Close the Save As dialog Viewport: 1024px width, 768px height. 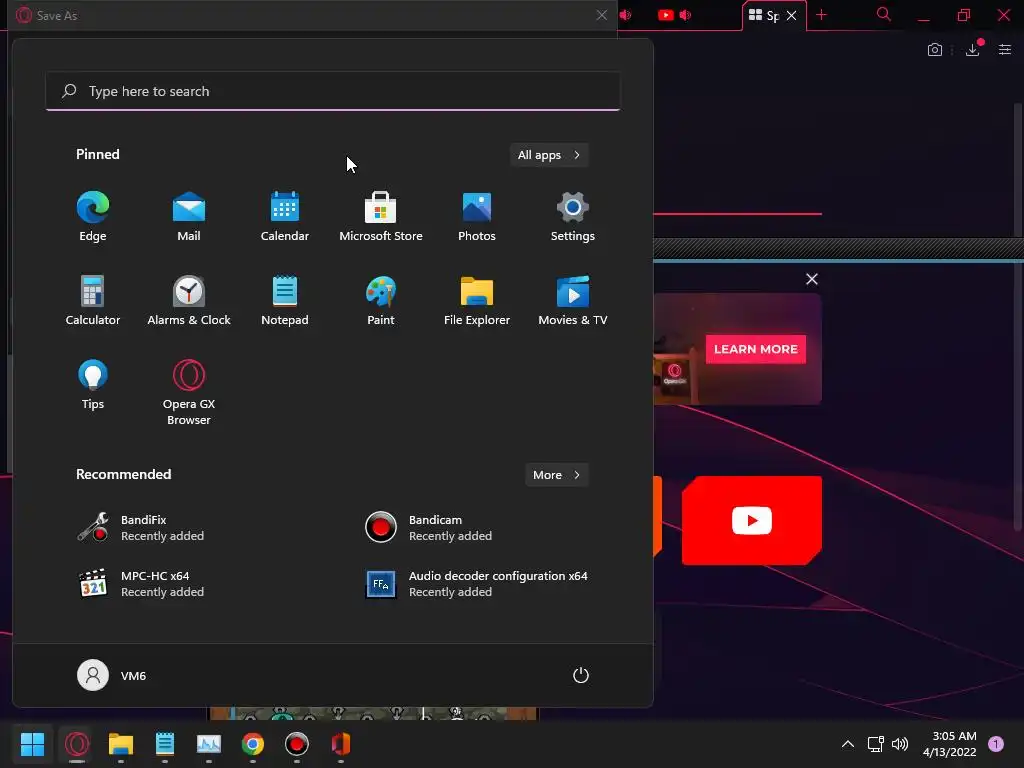(x=601, y=15)
